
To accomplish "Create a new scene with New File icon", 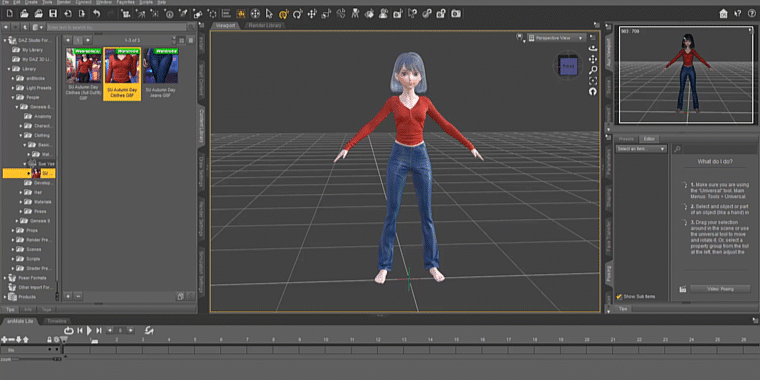I will coord(10,14).
